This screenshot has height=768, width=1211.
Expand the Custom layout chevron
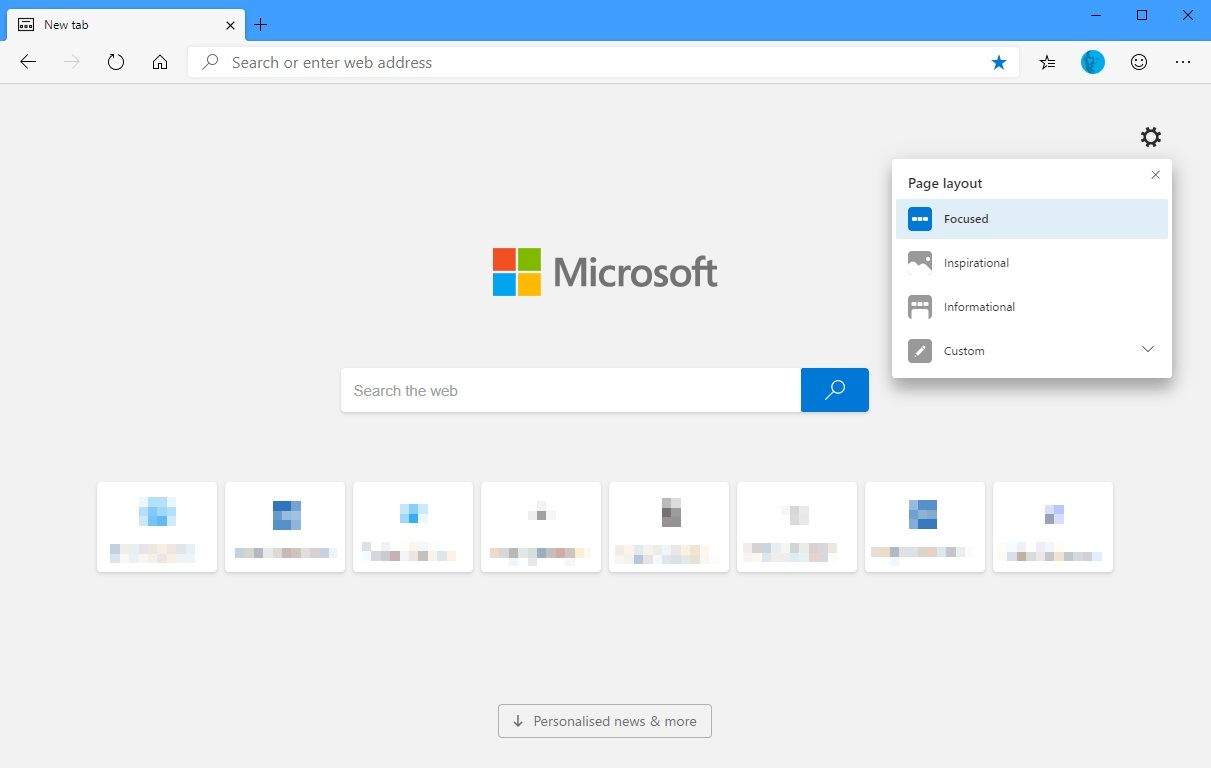click(1148, 350)
